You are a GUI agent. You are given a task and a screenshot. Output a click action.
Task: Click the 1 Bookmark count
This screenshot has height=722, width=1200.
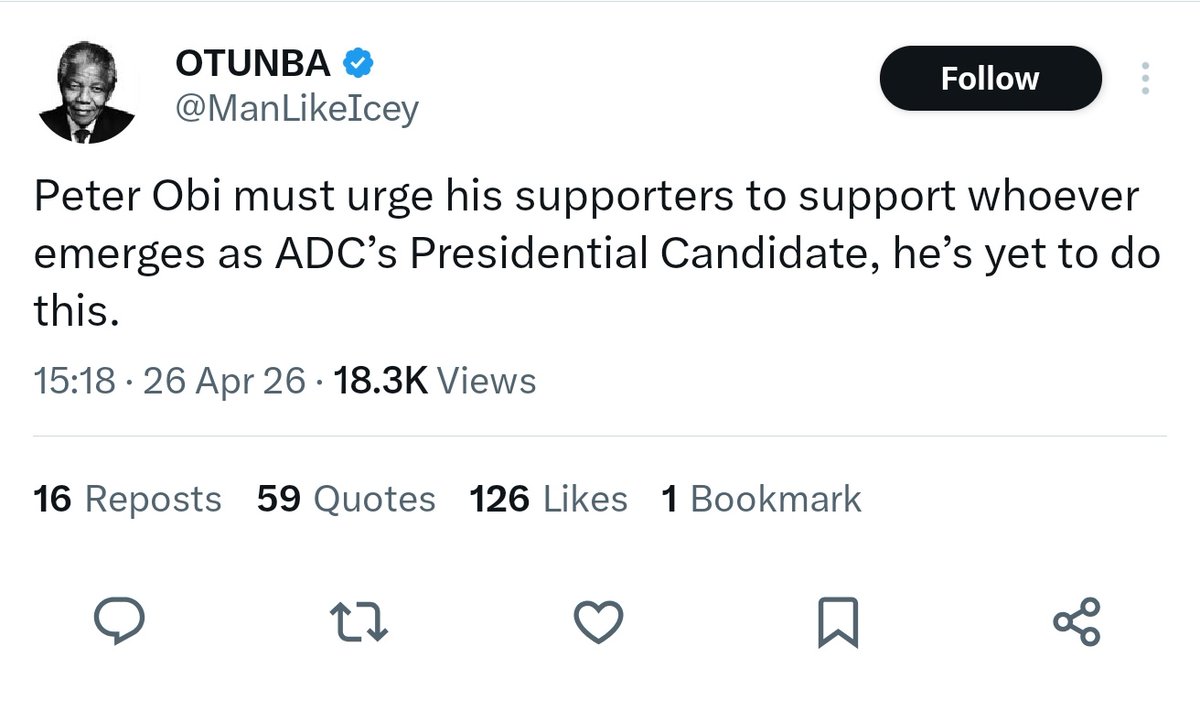pyautogui.click(x=761, y=498)
